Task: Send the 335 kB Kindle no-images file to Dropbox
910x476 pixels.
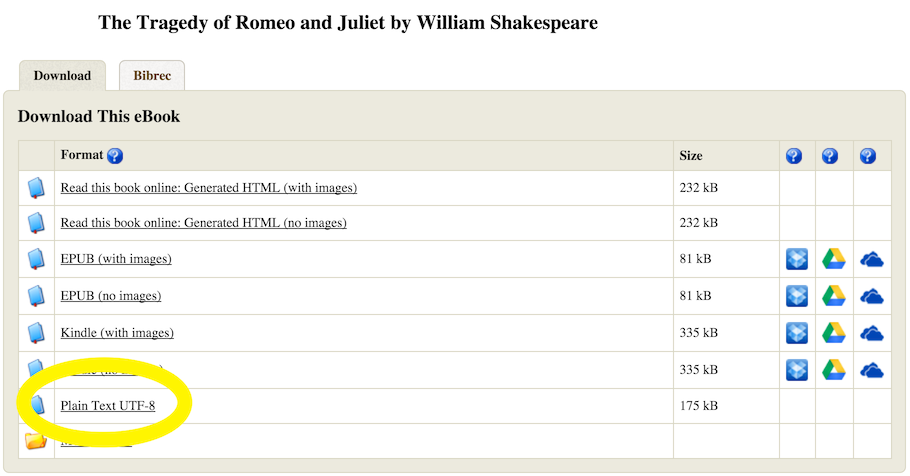Action: 797,370
